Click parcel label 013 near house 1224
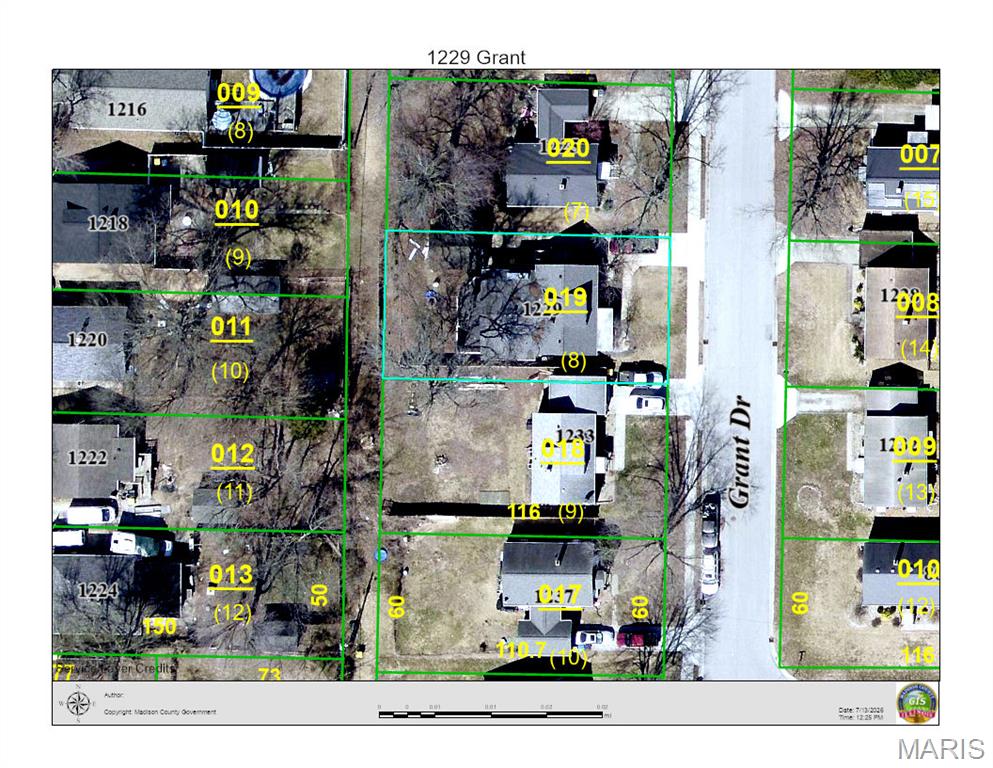Viewport: 993px width, 768px height. tap(231, 575)
